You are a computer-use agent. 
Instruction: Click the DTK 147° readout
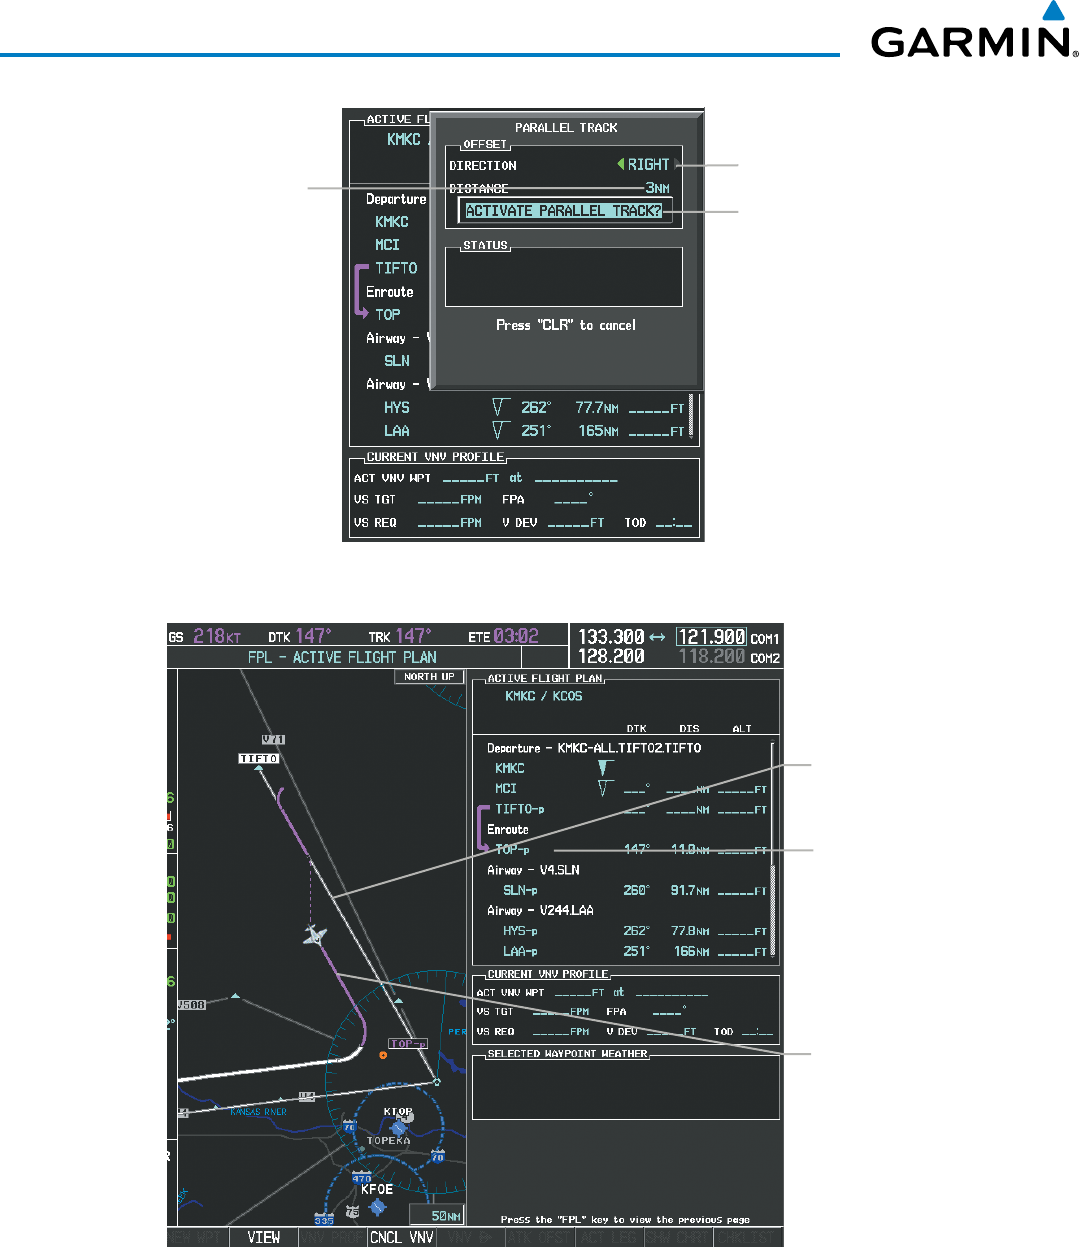click(x=300, y=636)
